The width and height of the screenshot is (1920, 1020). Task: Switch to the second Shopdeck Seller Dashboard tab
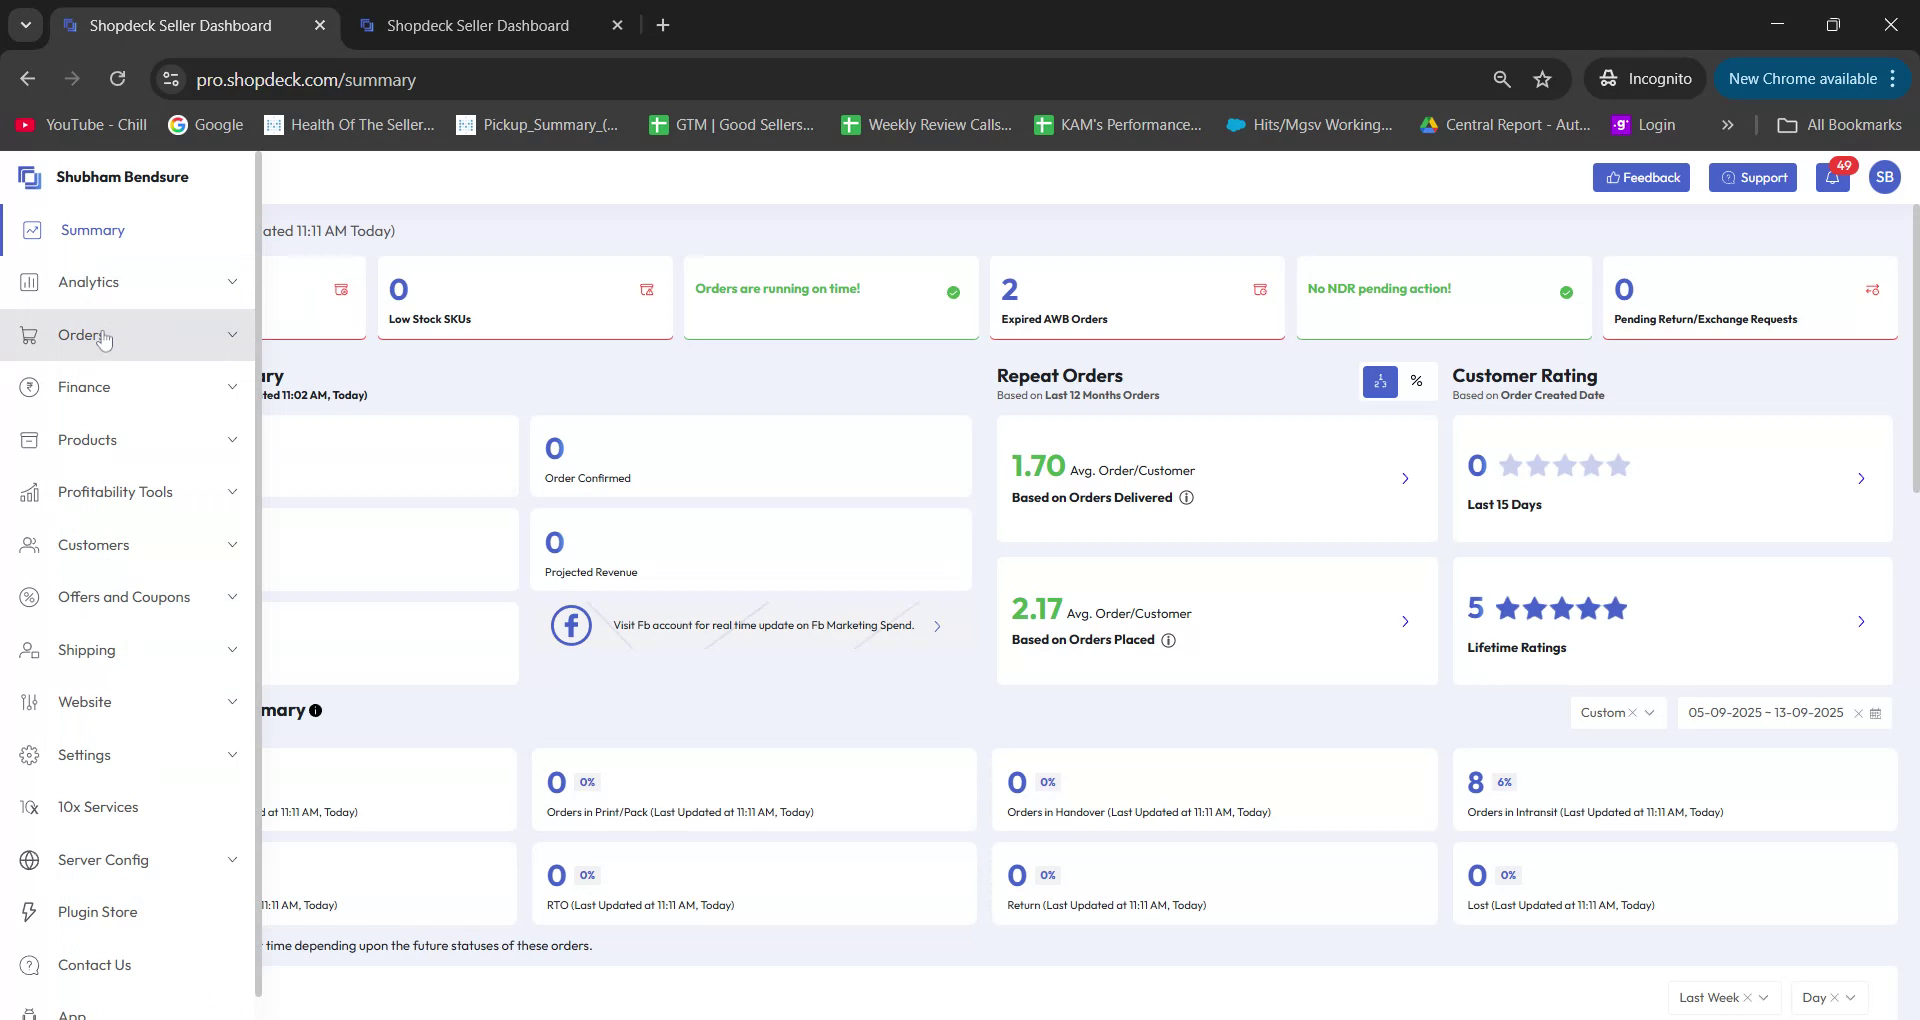coord(478,25)
